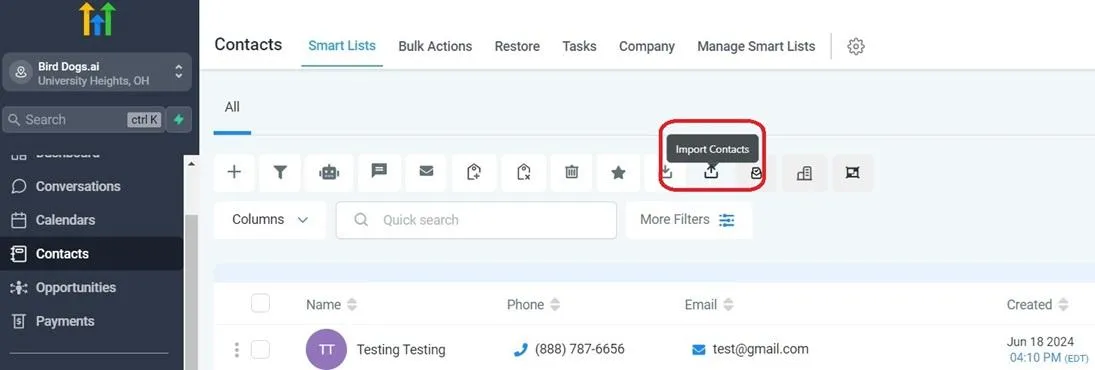The height and width of the screenshot is (370, 1095).
Task: Open the settings gear beside Manage Smart Lists
Action: click(x=855, y=47)
